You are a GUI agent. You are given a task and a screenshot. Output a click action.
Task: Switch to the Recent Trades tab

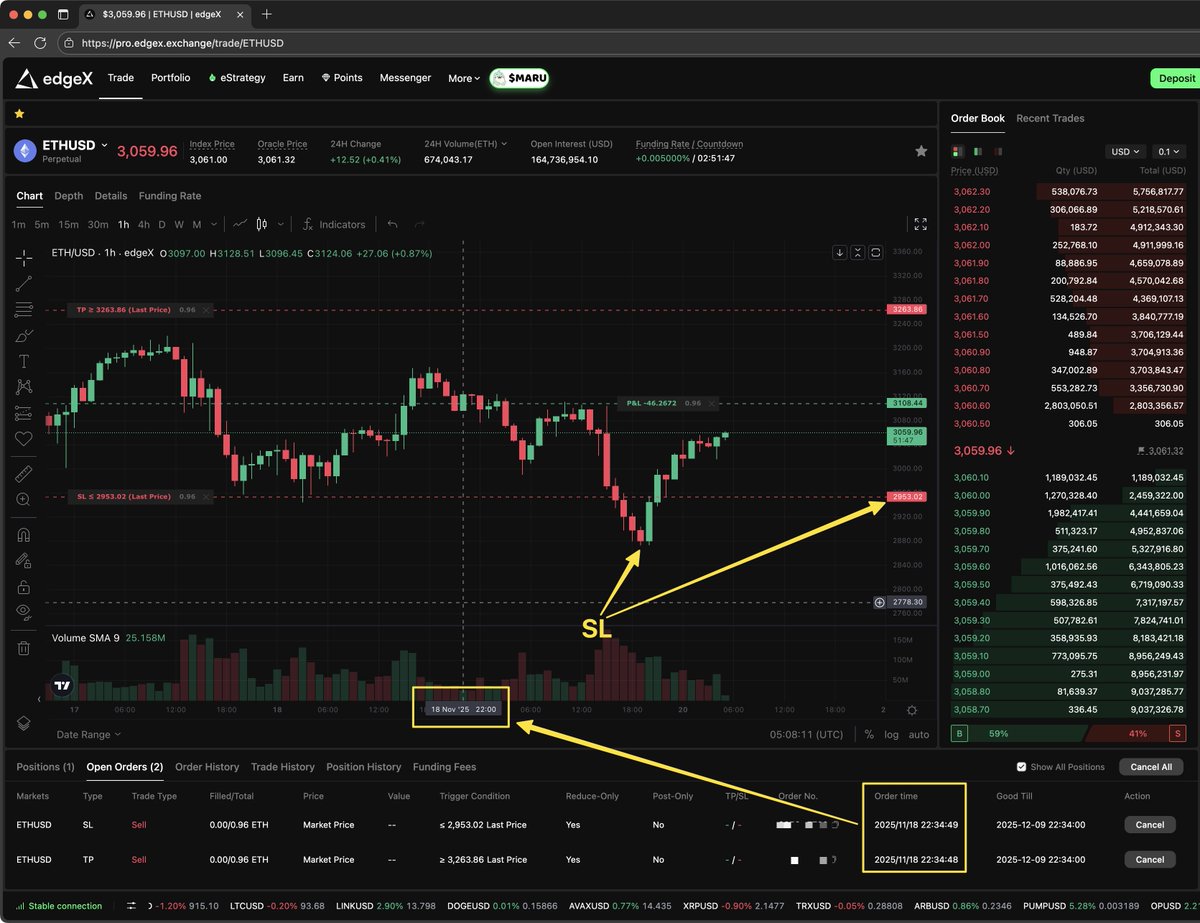(1050, 118)
